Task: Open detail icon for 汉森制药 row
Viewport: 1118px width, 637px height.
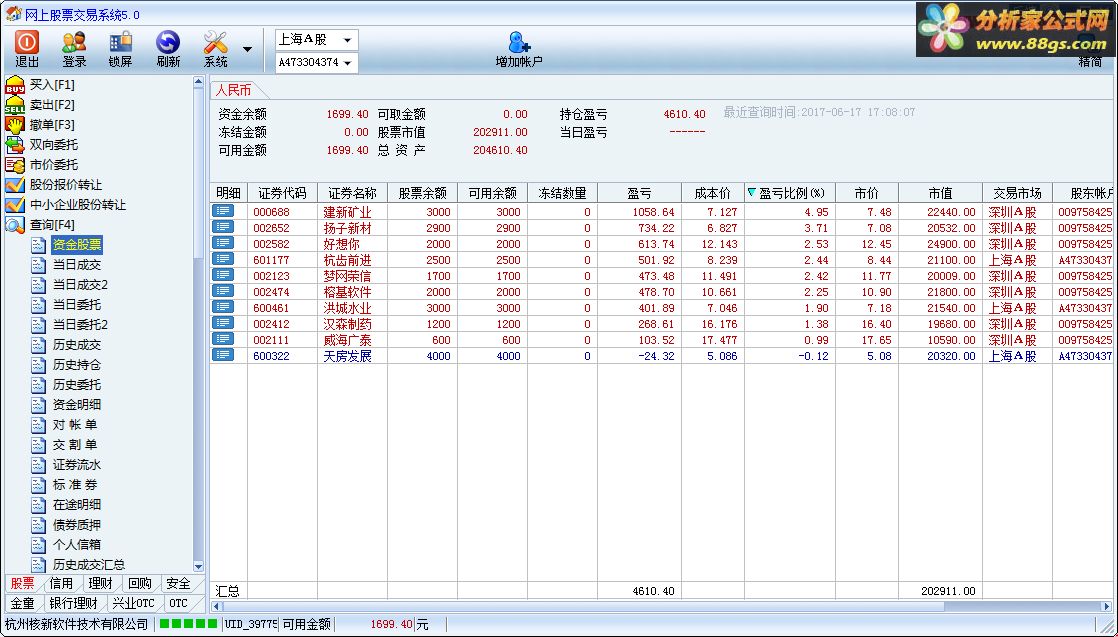Action: [x=222, y=322]
